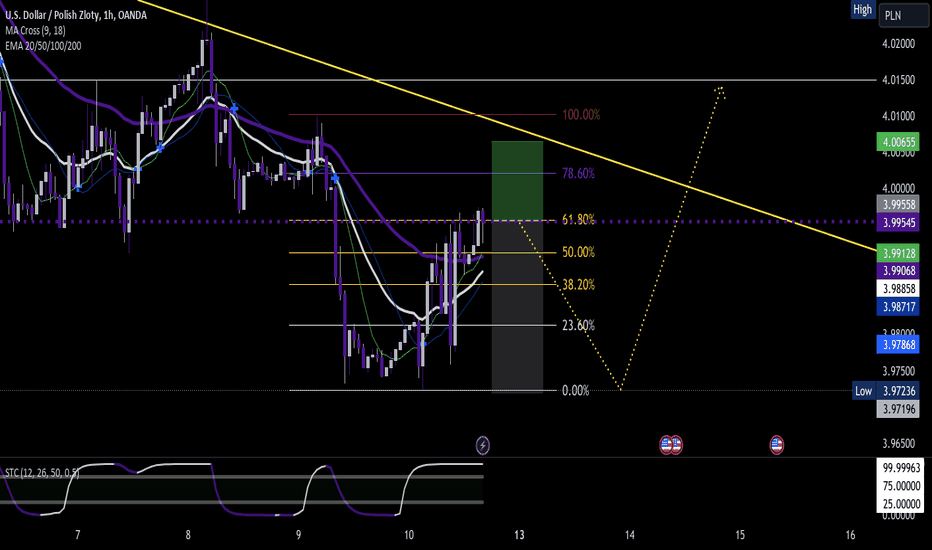
Task: Select the EMA 20/50/100/200 indicator label
Action: [x=43, y=46]
